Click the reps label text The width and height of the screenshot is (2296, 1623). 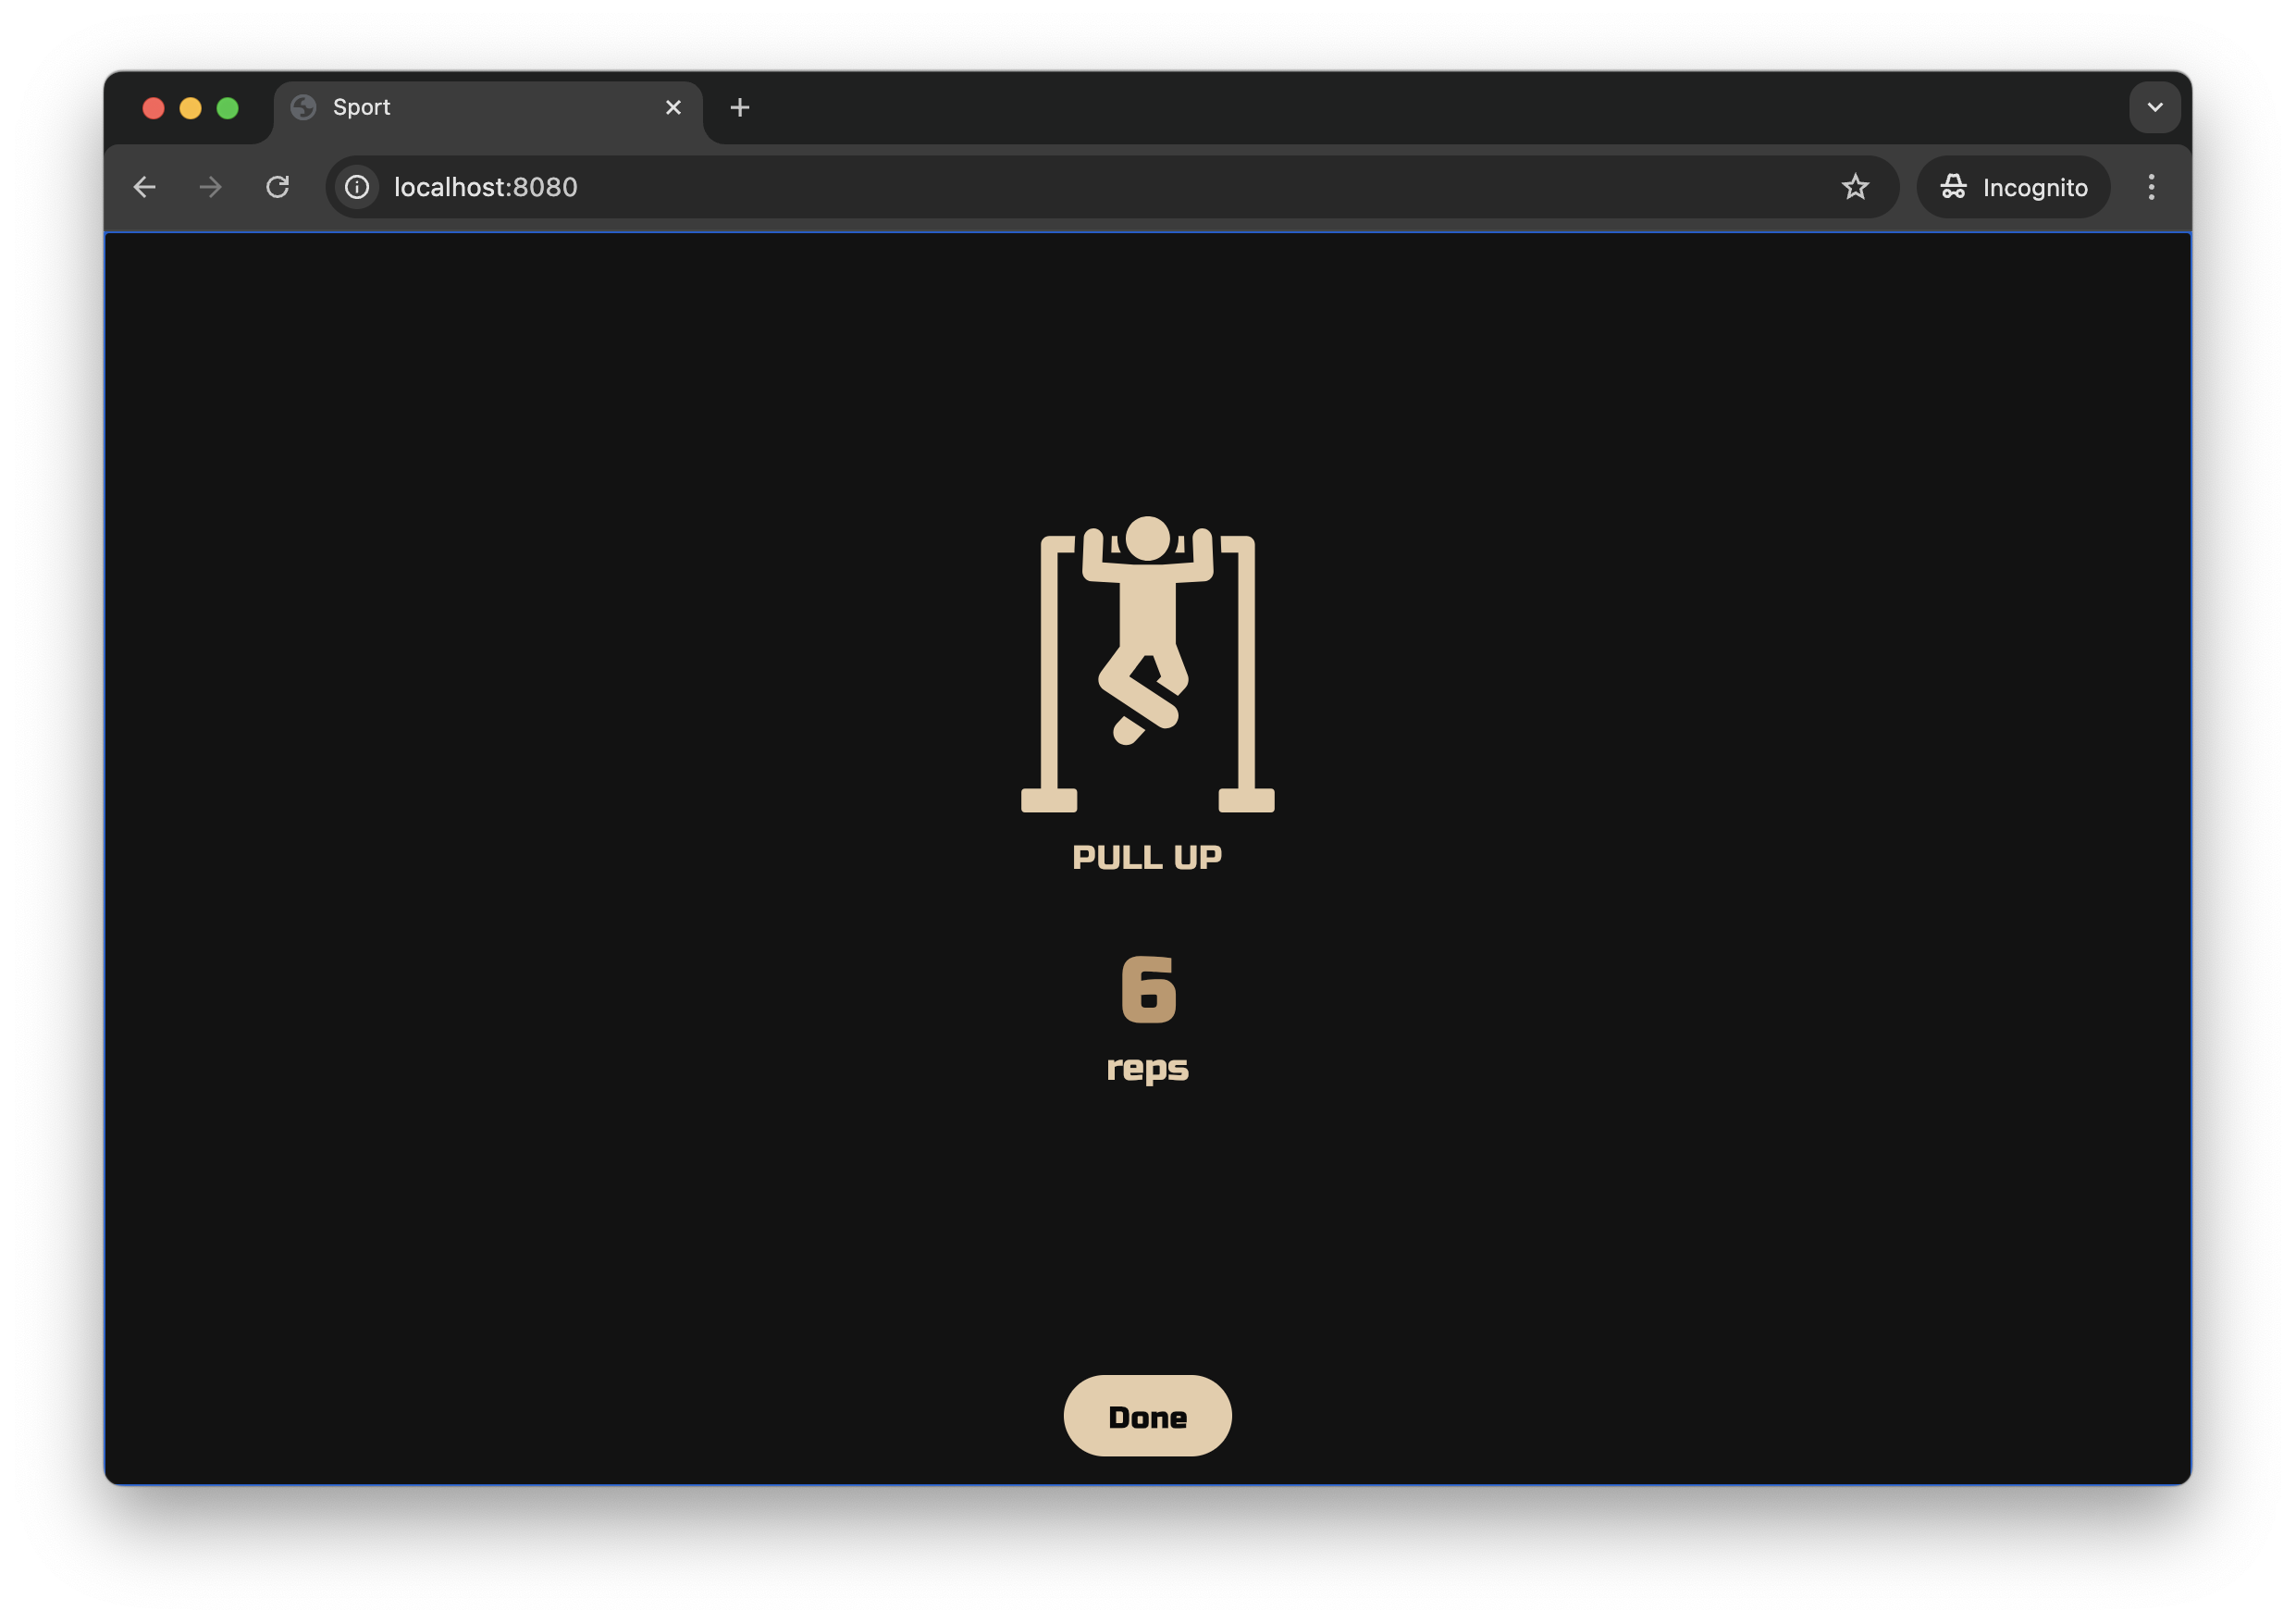click(x=1146, y=1066)
